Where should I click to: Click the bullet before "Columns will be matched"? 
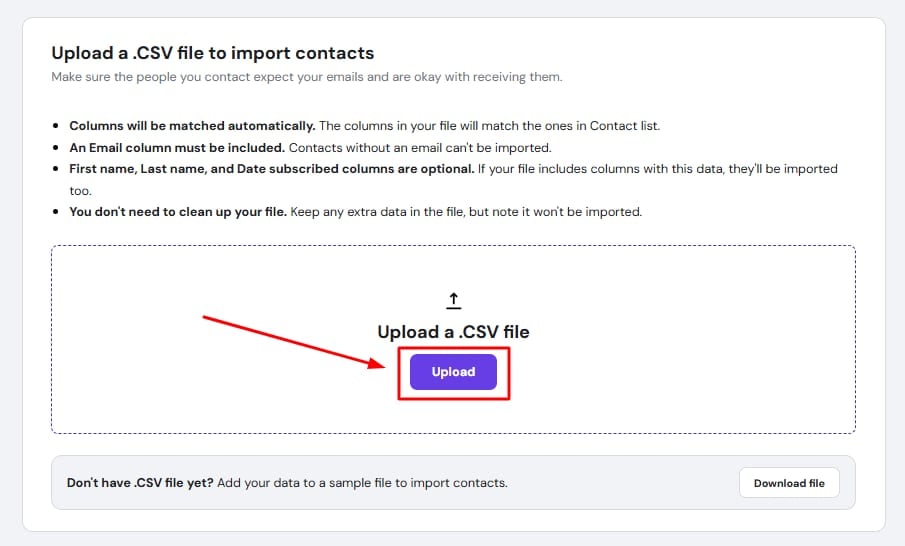pyautogui.click(x=56, y=126)
